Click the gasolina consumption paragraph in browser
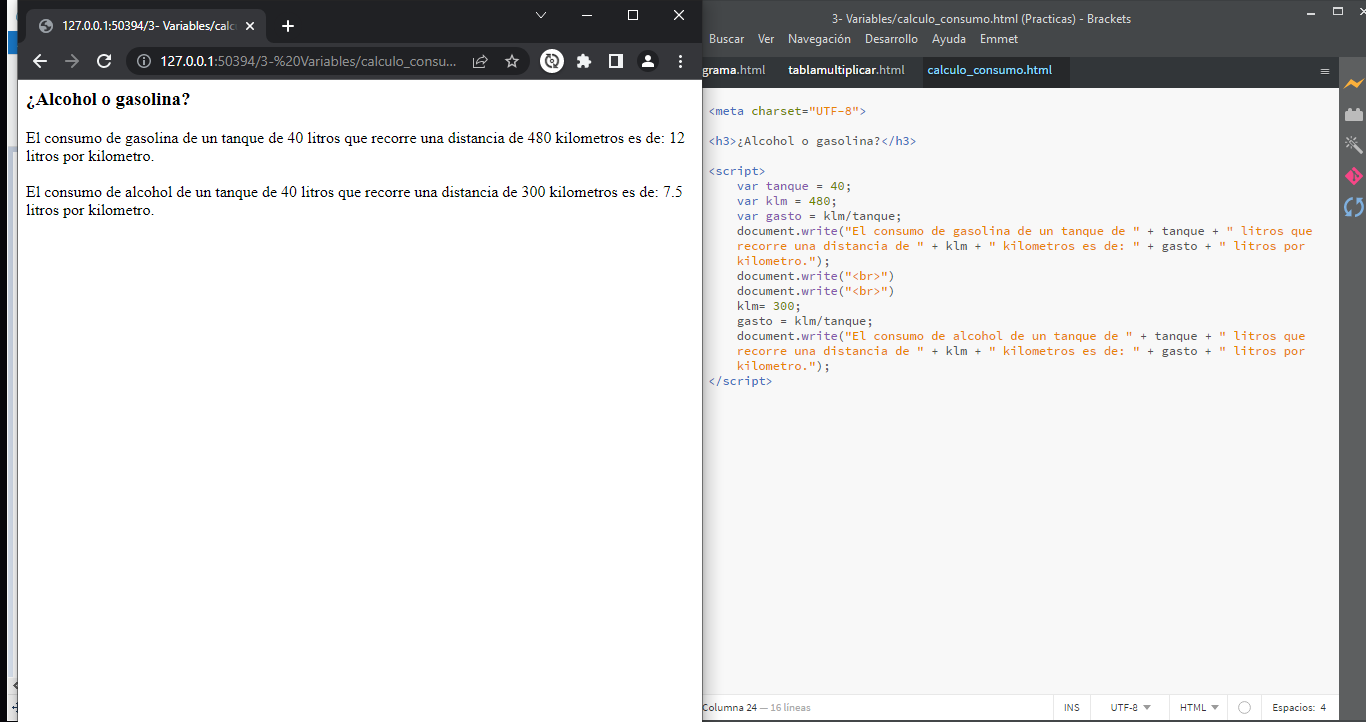Screen dimensions: 1366x722 click(356, 147)
